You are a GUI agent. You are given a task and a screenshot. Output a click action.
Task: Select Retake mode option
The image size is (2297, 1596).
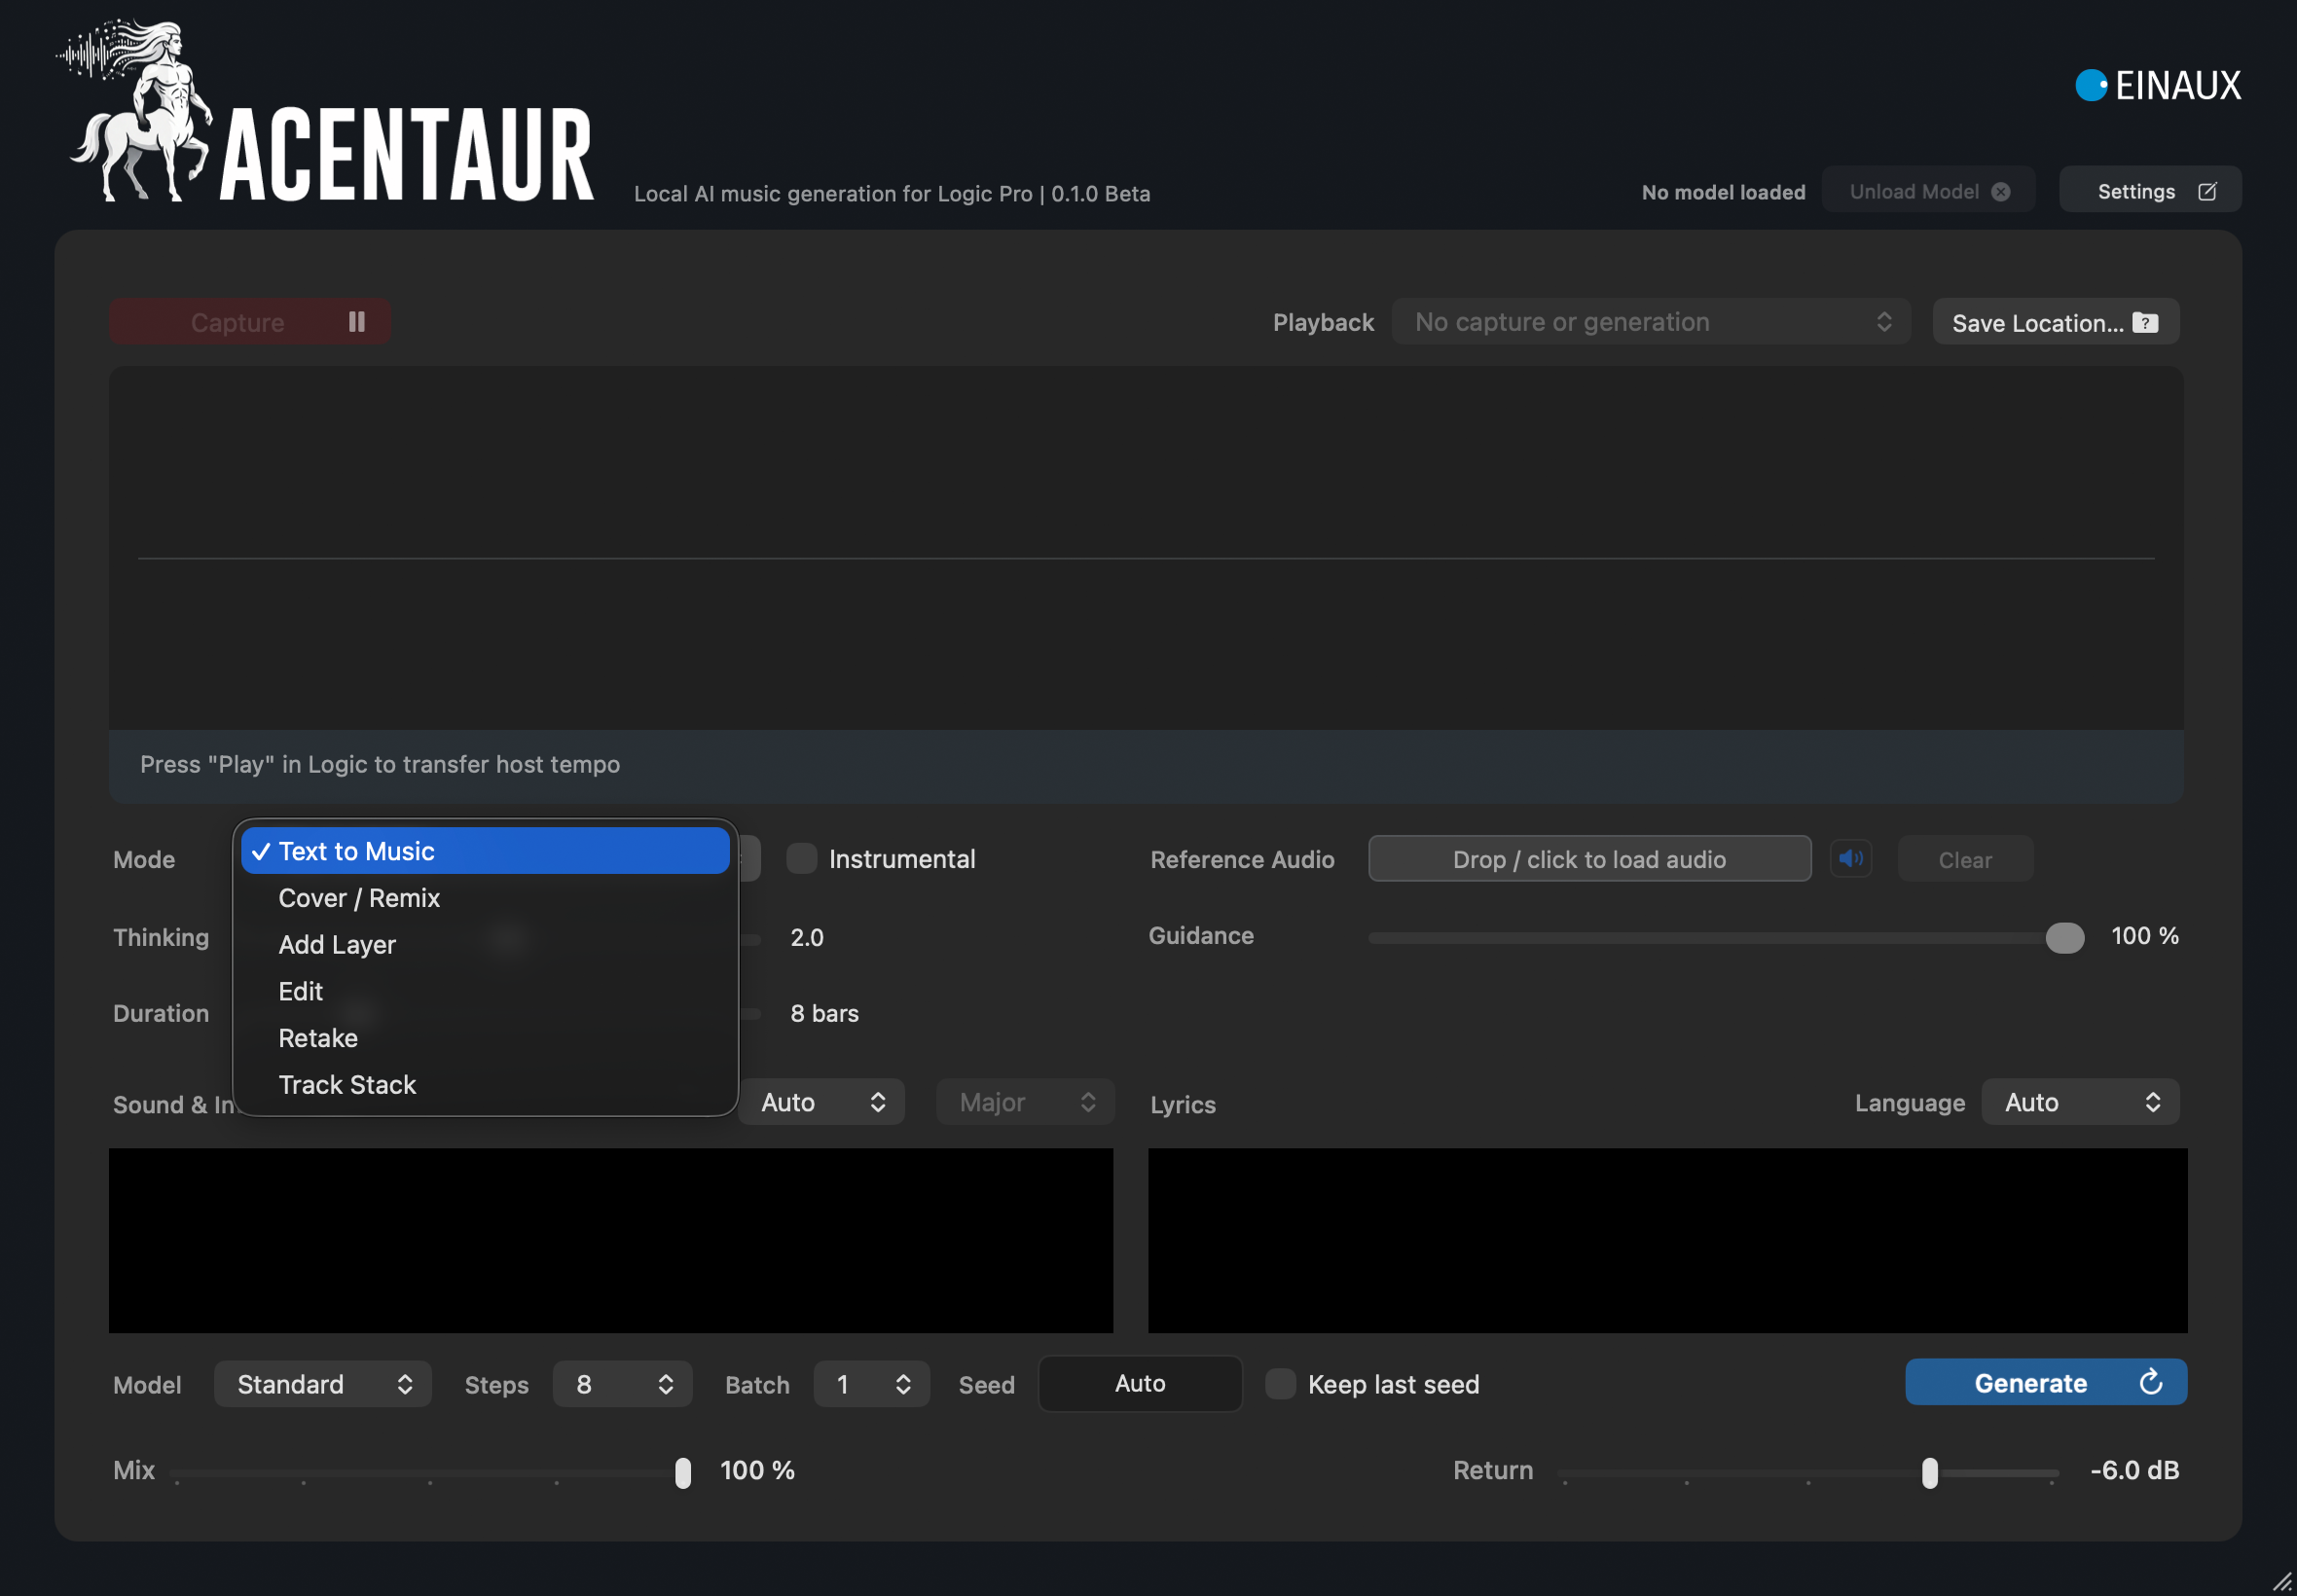coord(485,1037)
